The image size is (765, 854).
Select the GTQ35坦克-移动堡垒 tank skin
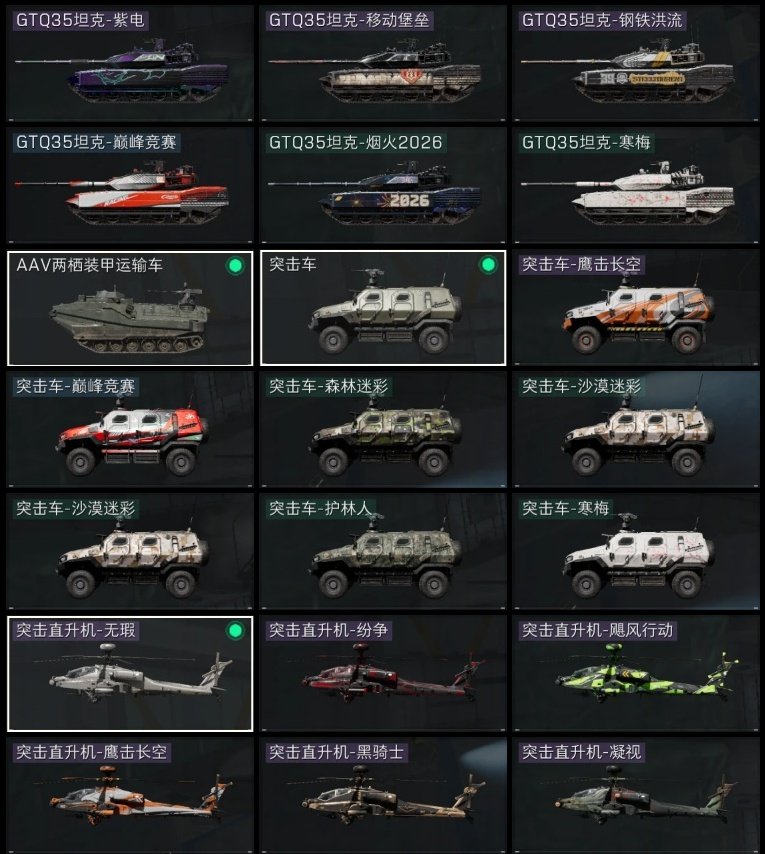click(383, 63)
